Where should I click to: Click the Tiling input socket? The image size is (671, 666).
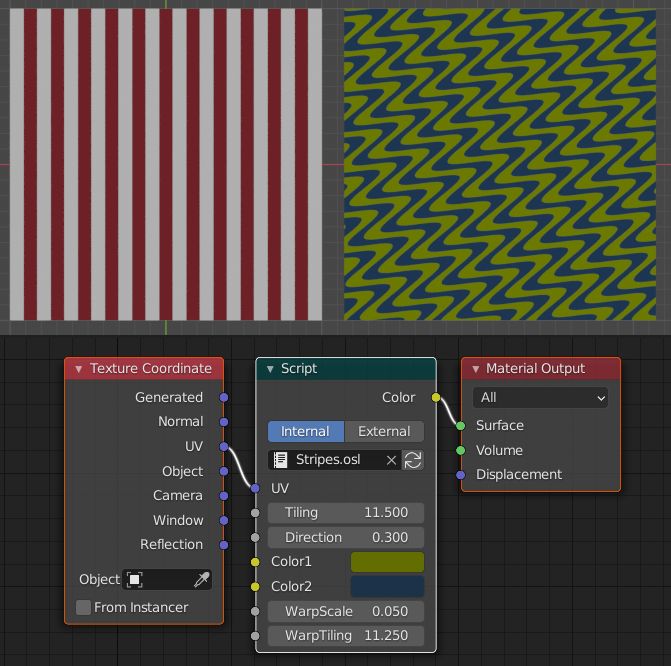coord(255,513)
